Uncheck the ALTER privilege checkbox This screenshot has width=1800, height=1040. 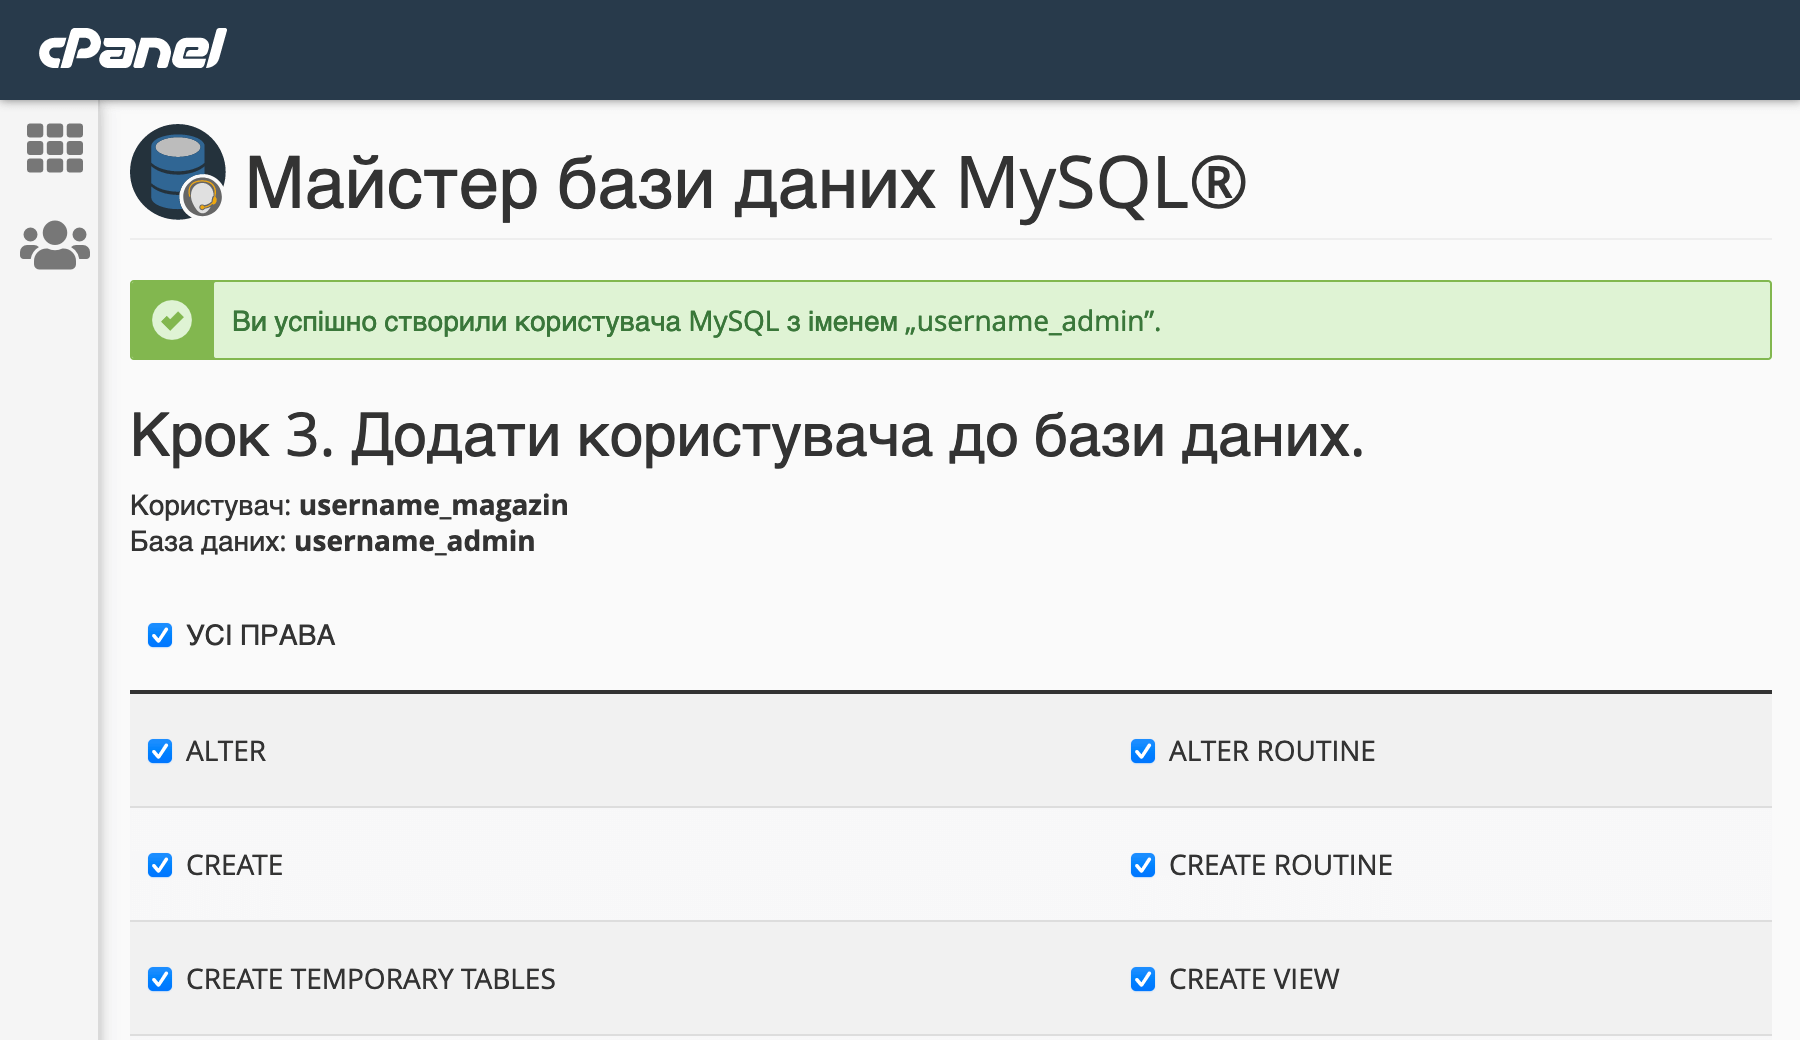pyautogui.click(x=160, y=751)
